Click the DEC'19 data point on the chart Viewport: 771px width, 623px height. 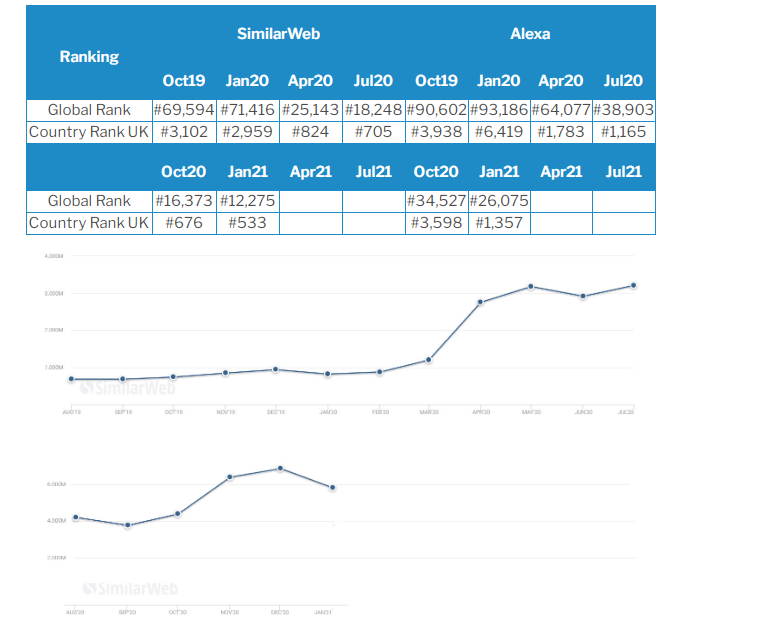click(x=276, y=369)
